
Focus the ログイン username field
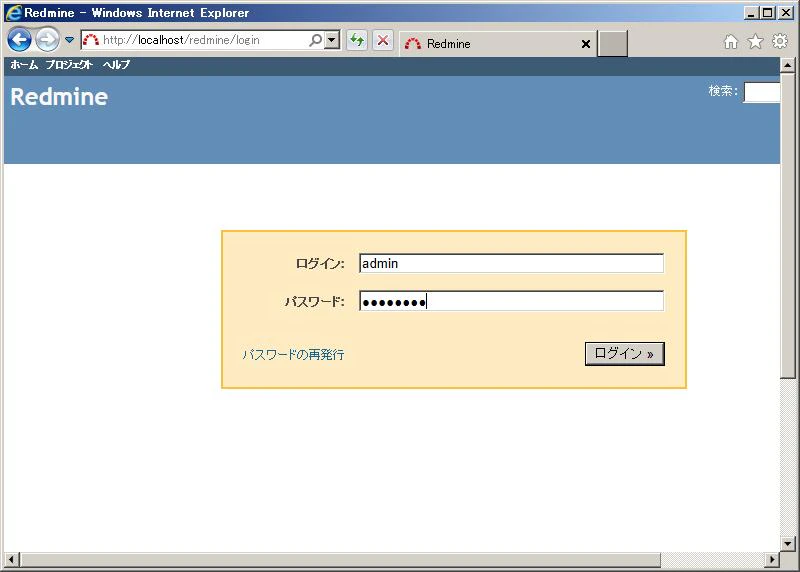coord(511,263)
